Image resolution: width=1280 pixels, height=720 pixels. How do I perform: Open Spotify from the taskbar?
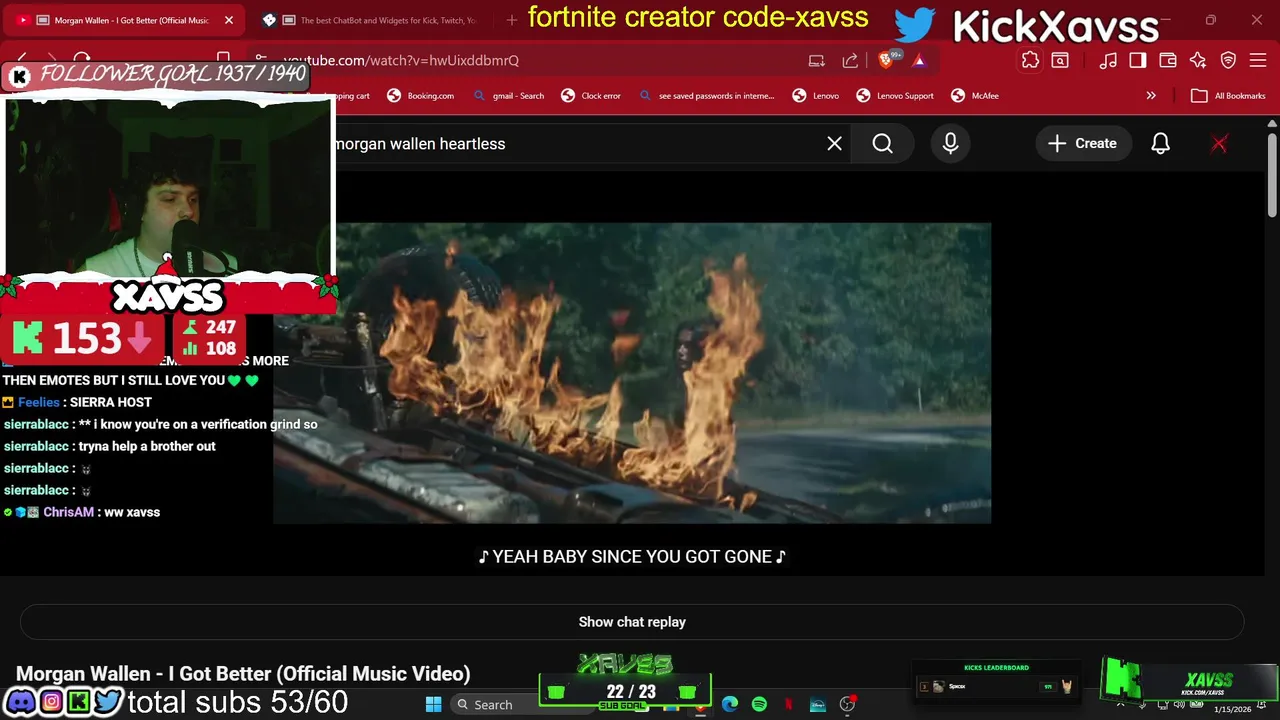759,704
